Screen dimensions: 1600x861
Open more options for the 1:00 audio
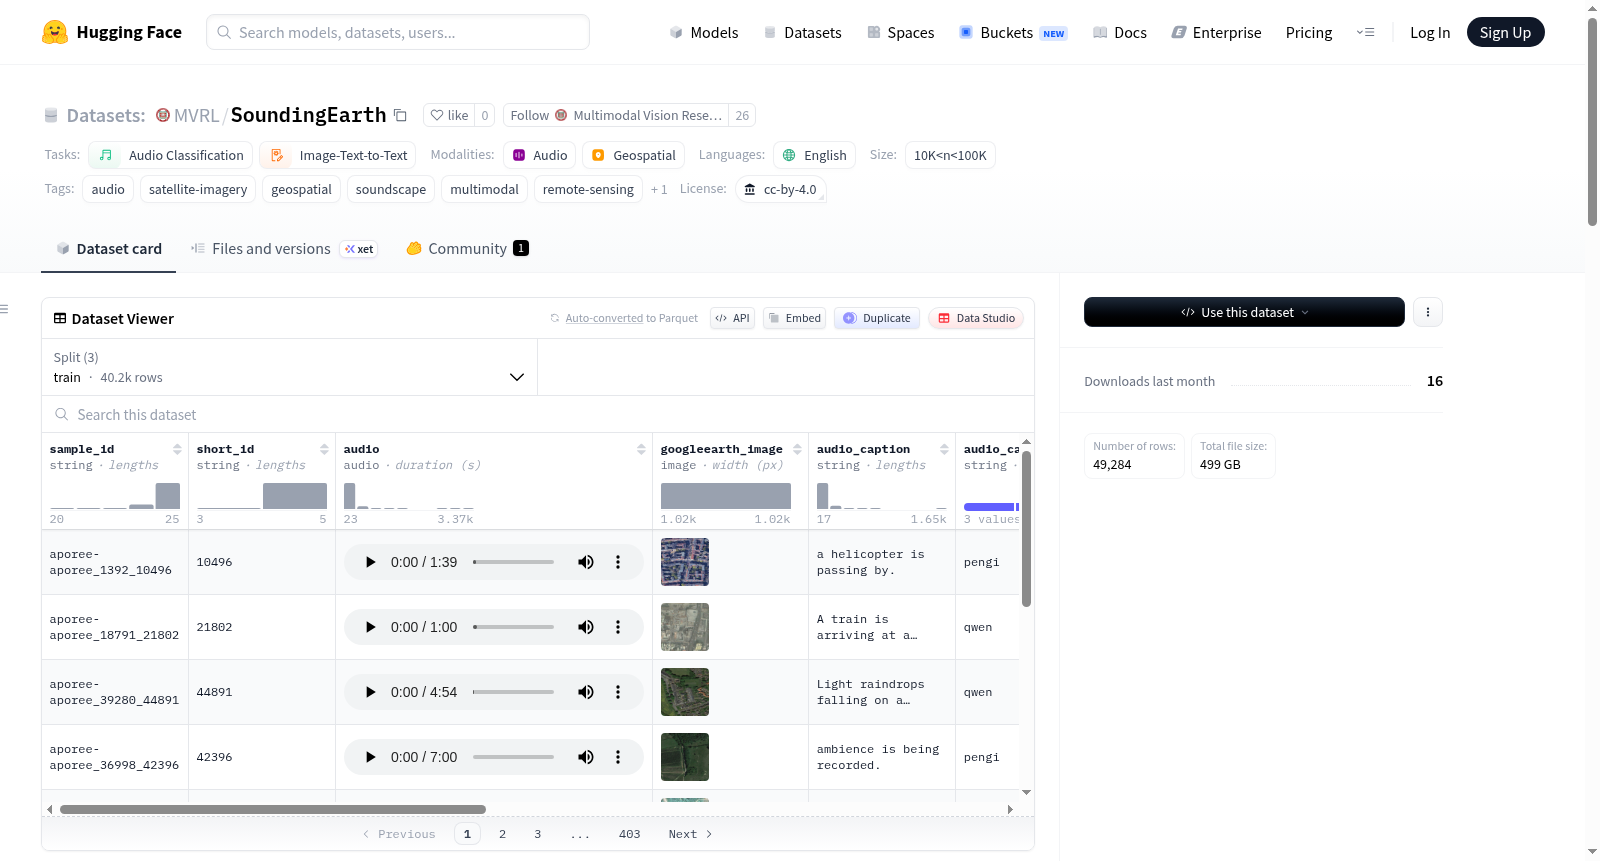tap(618, 627)
